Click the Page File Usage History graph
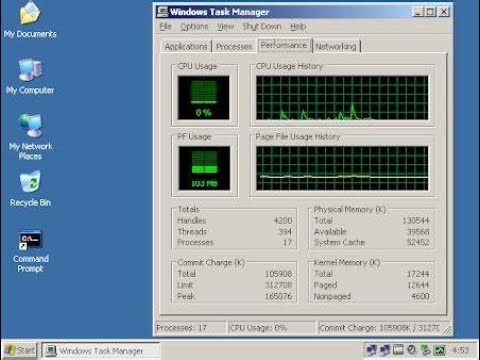 pyautogui.click(x=342, y=168)
